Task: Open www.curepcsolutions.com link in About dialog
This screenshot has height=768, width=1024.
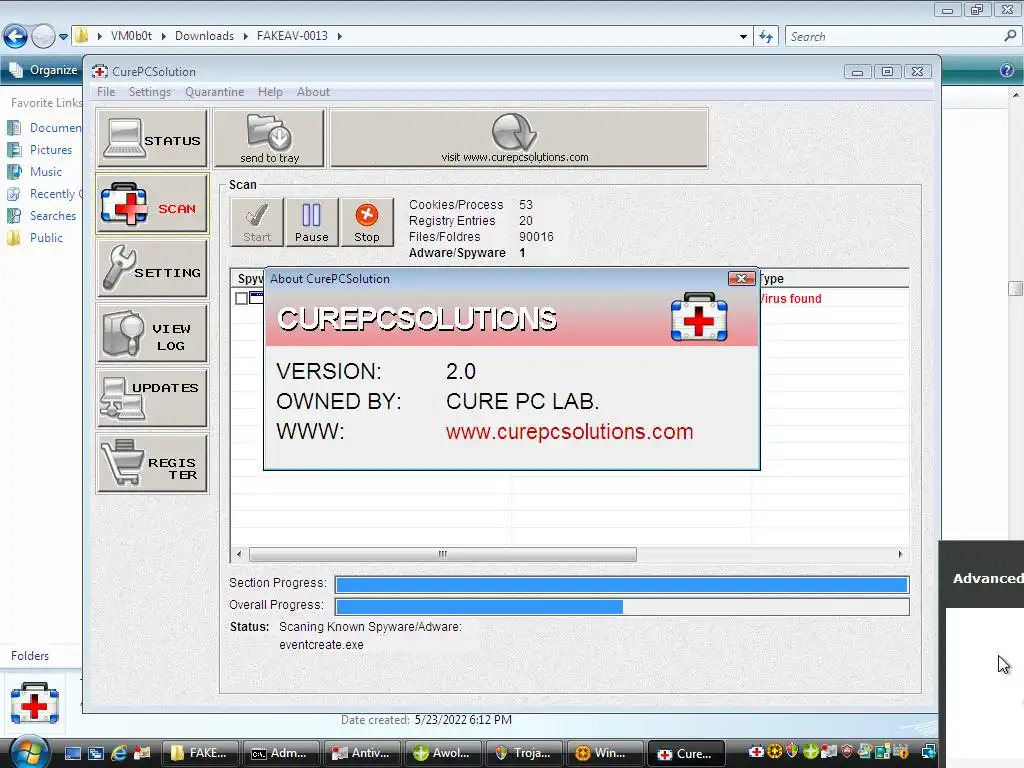Action: pyautogui.click(x=569, y=432)
